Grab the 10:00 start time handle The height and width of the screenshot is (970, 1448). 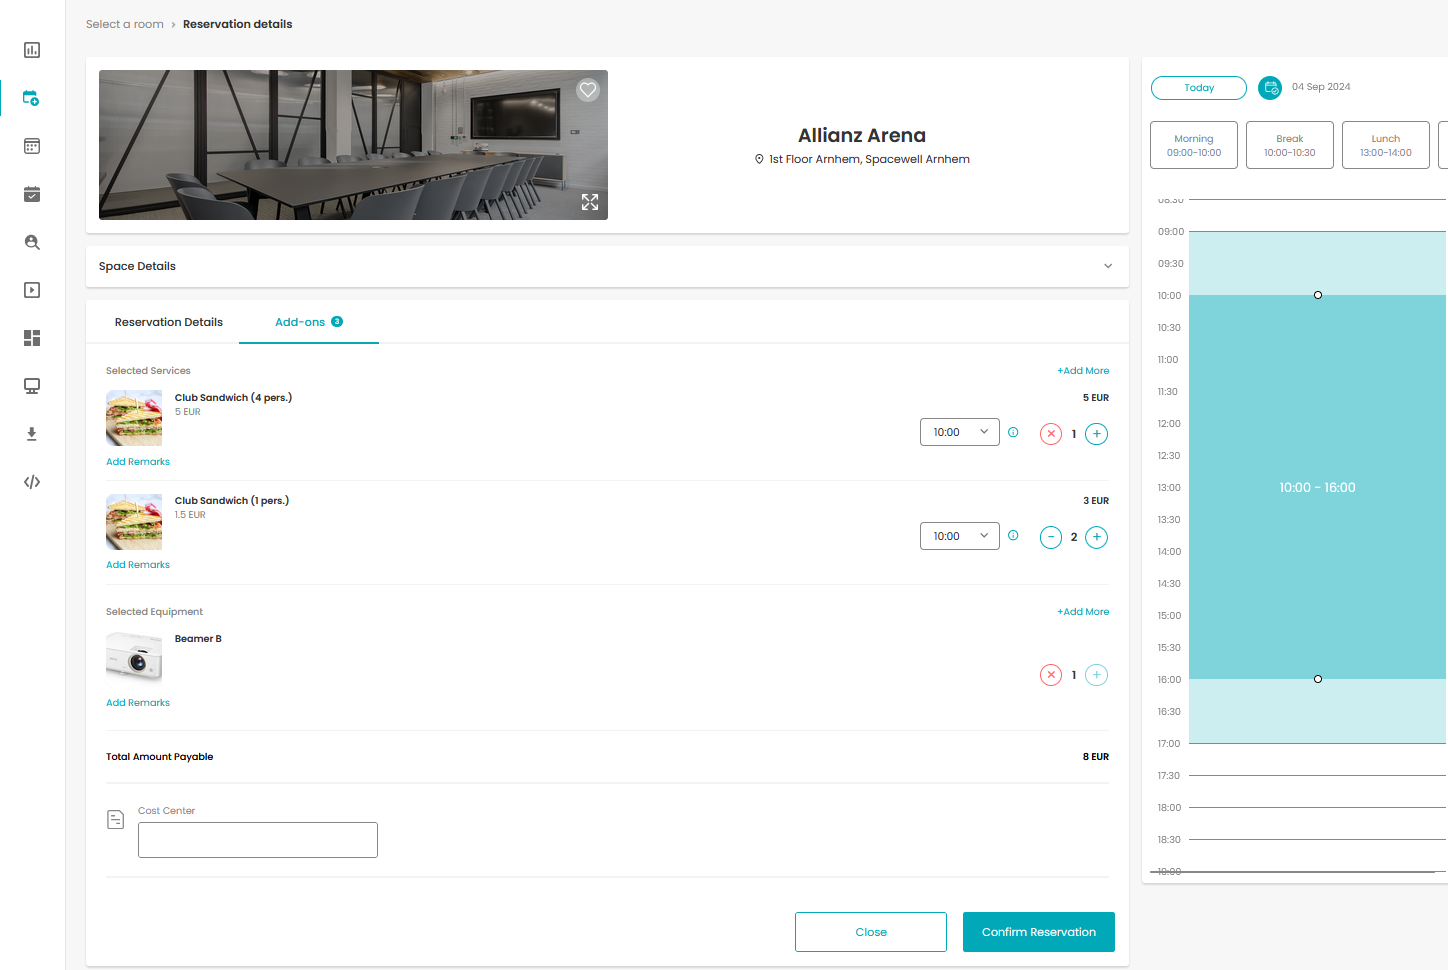pyautogui.click(x=1318, y=295)
